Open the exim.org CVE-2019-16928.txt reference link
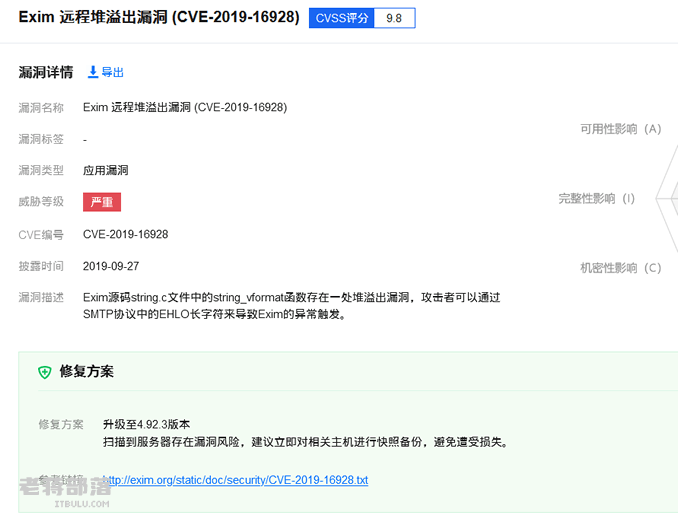 coord(236,480)
